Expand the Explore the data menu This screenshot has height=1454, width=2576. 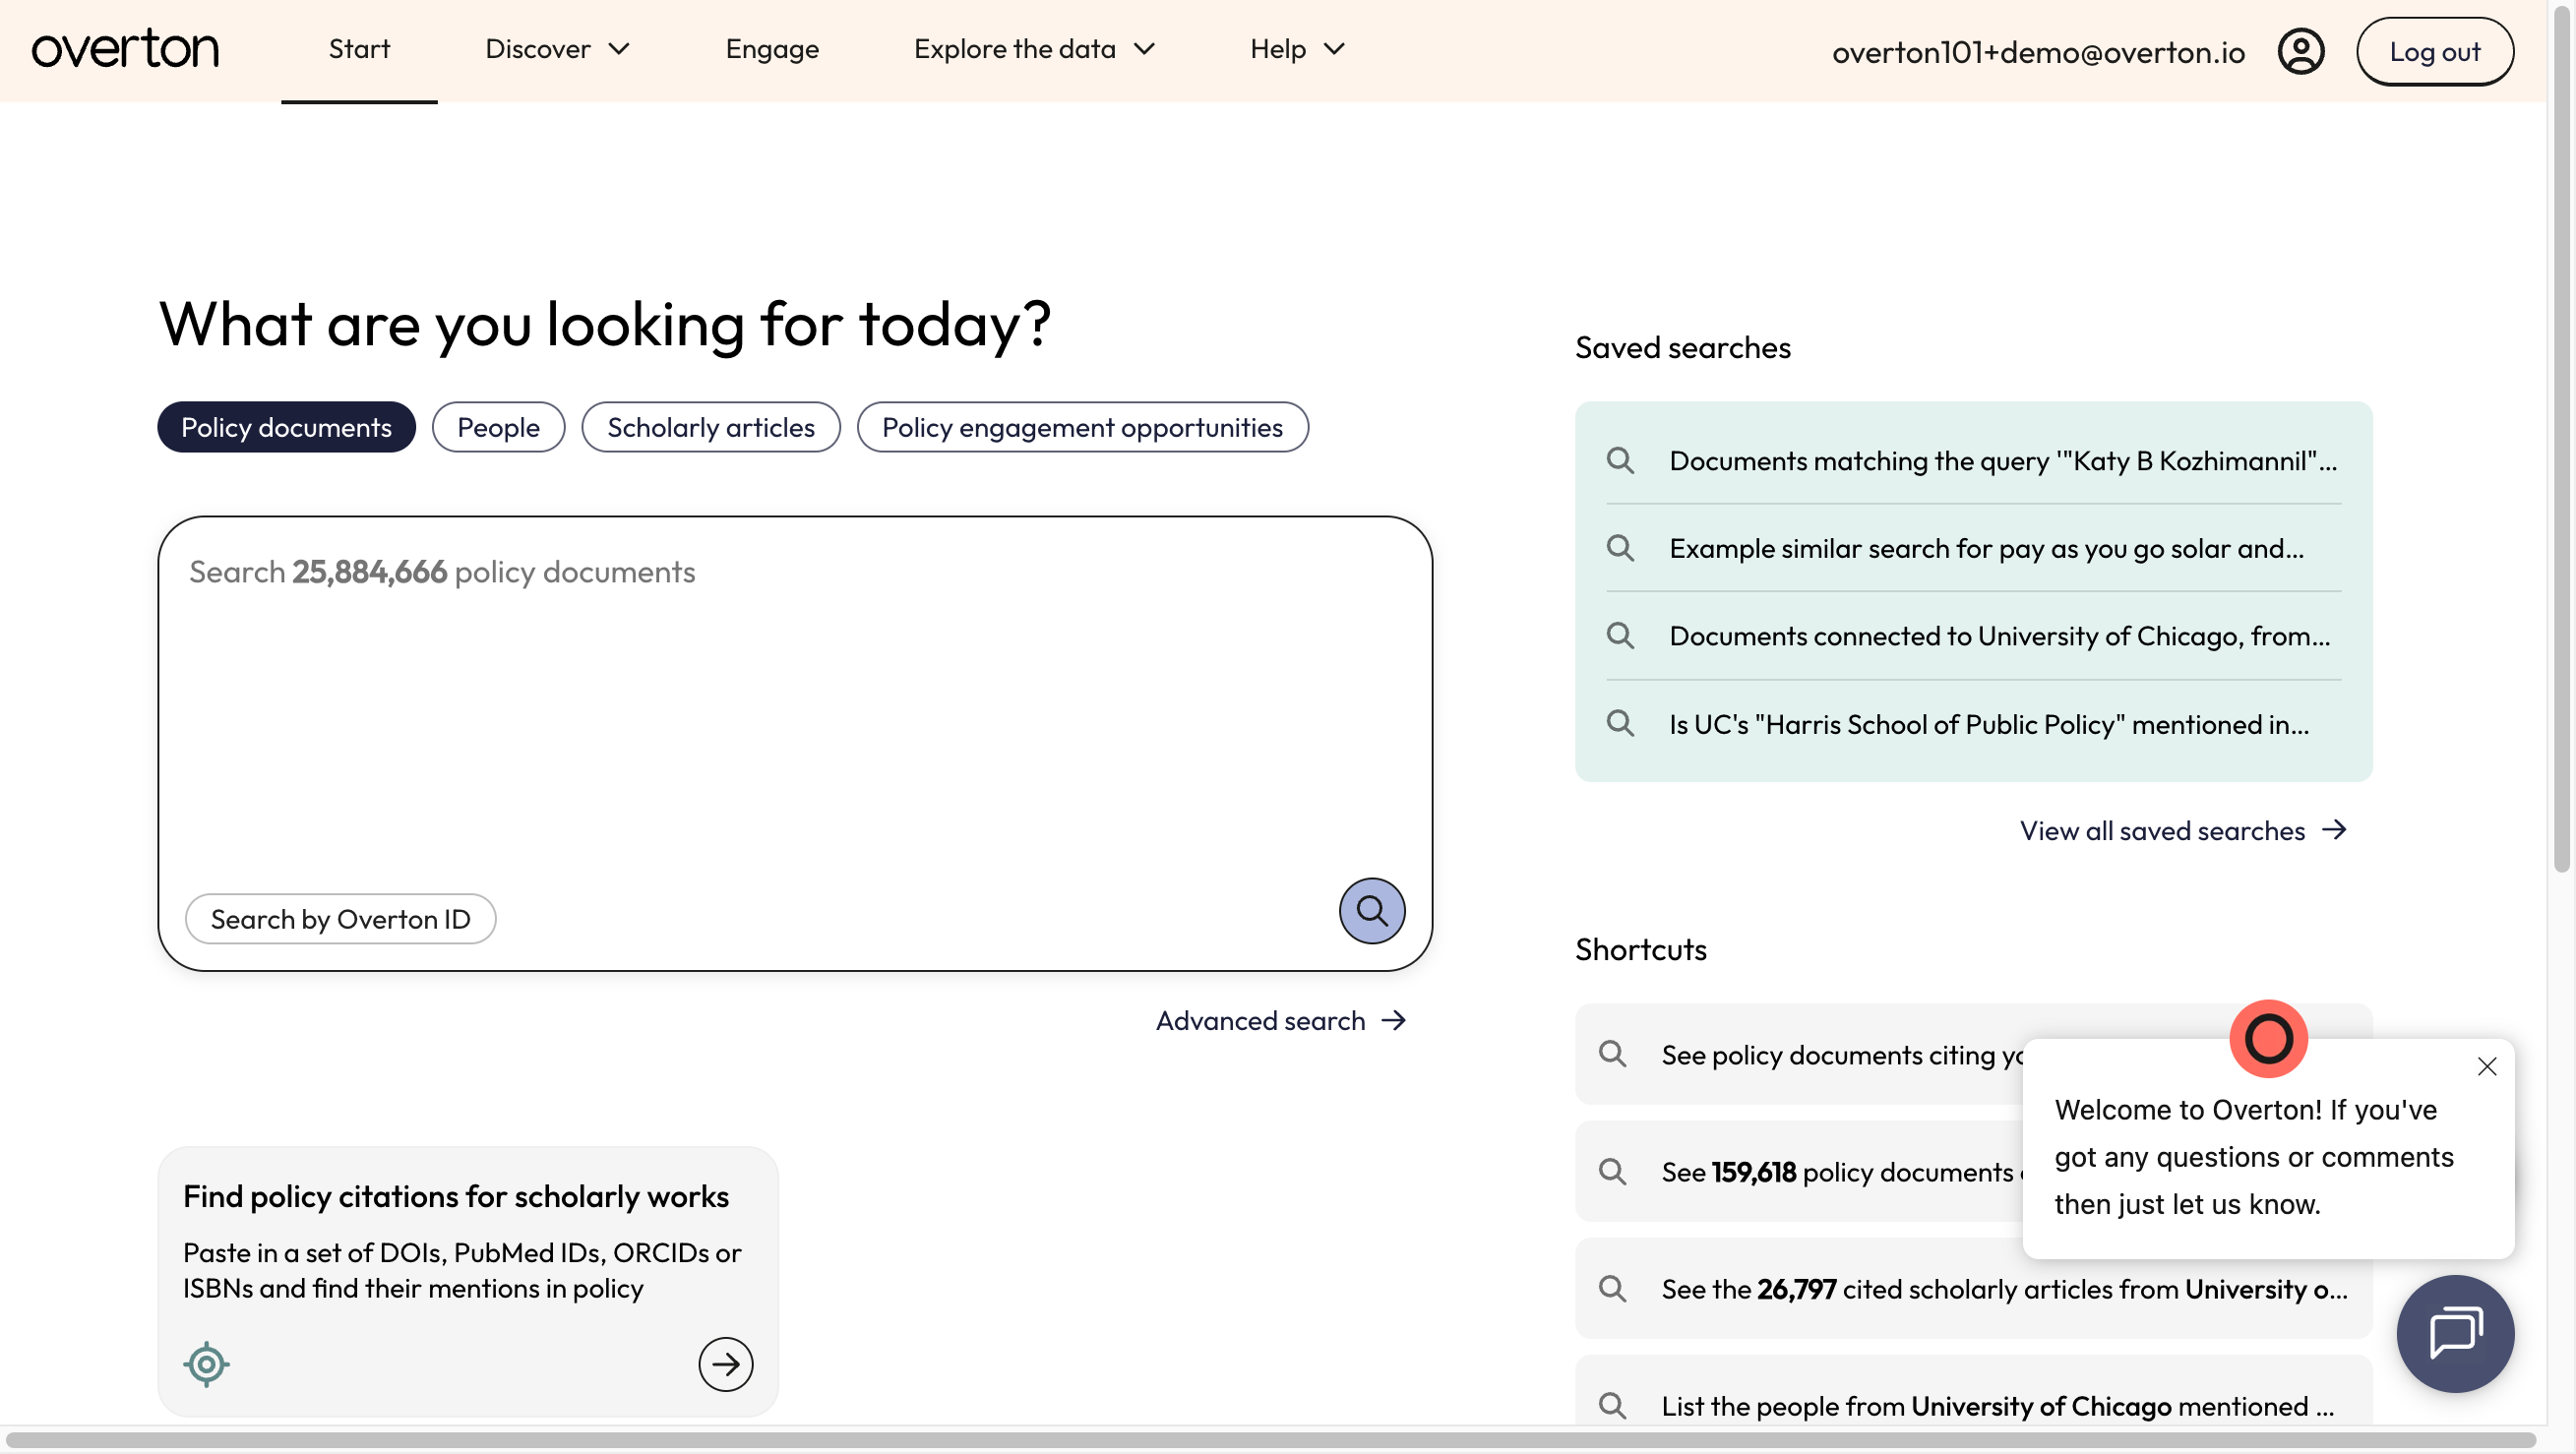[1034, 49]
